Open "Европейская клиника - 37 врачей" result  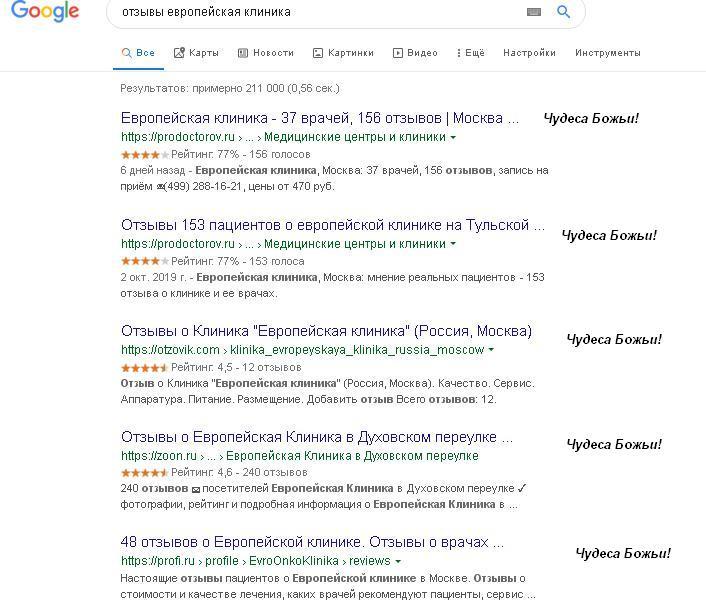pyautogui.click(x=320, y=118)
